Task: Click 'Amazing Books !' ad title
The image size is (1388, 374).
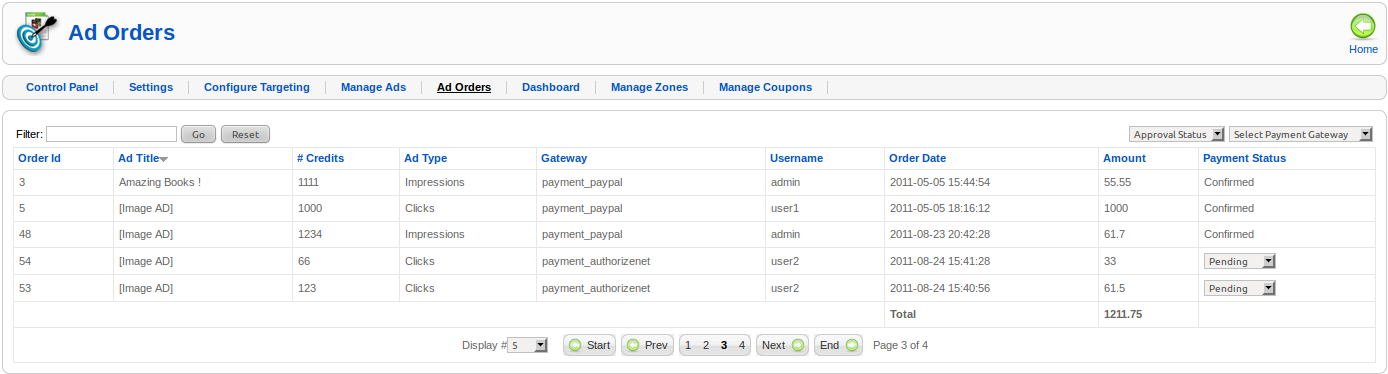Action: pyautogui.click(x=160, y=182)
